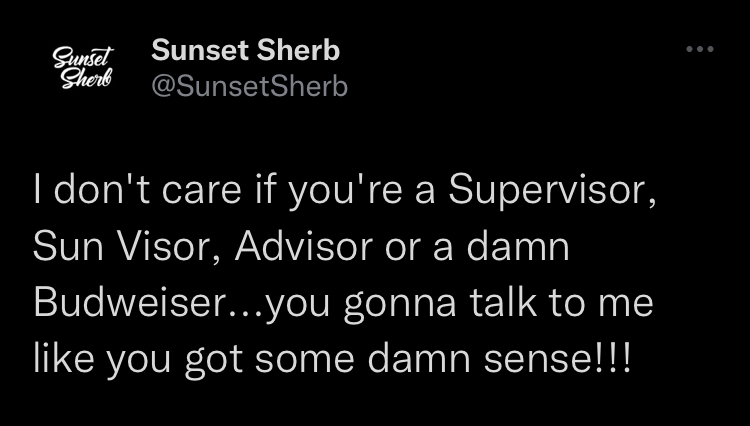Click the word "Sunset" in the display name
Viewport: 750px width, 426px height.
click(196, 50)
